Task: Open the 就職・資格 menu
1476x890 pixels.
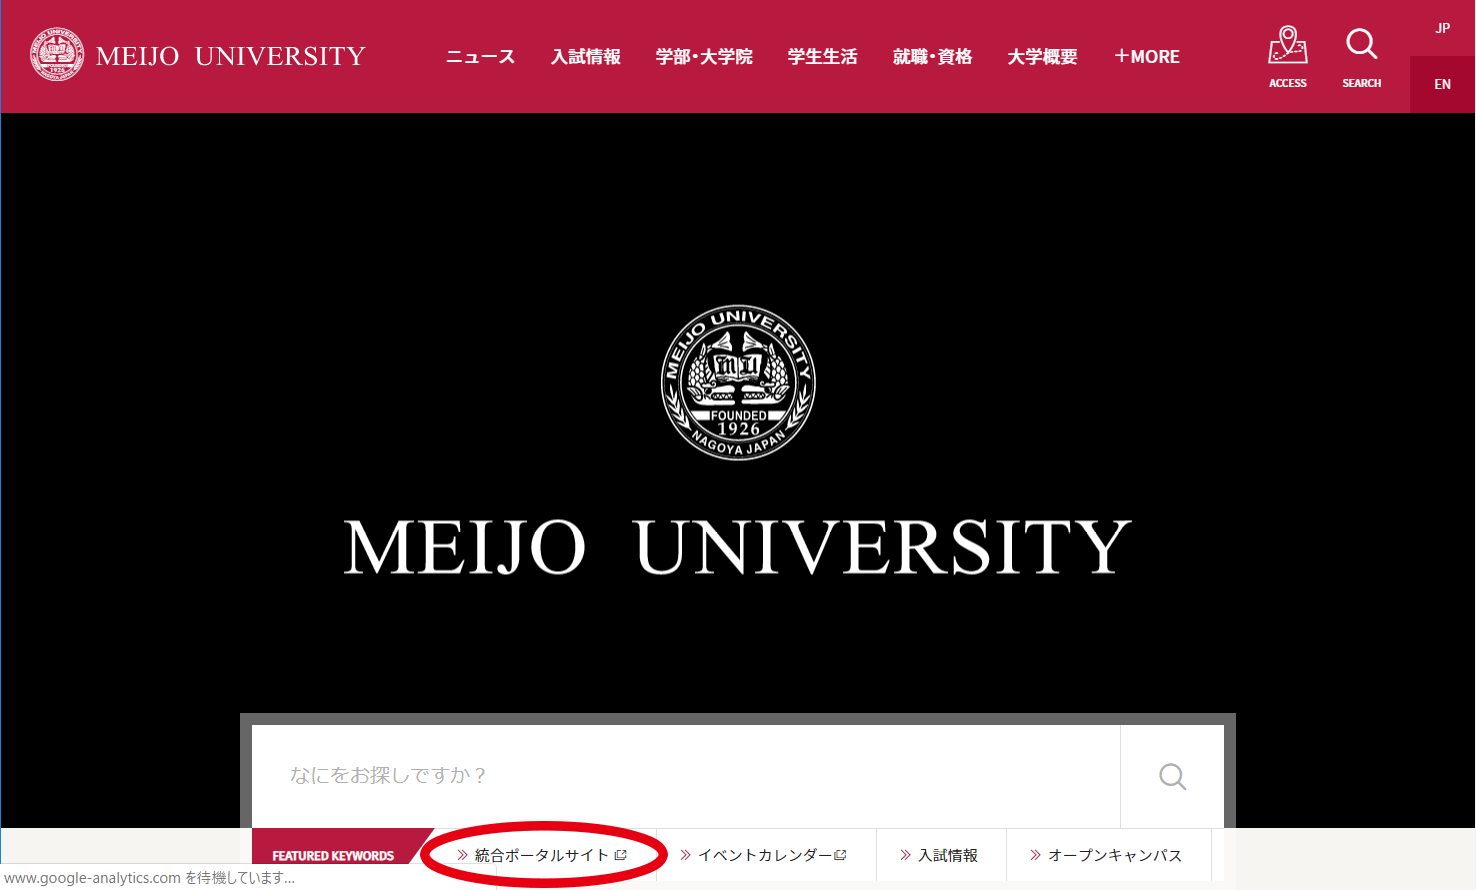Action: pos(933,57)
